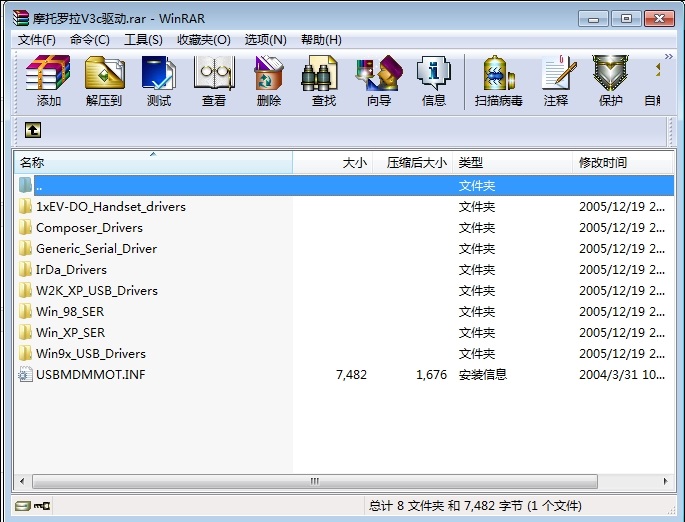685x522 pixels.
Task: Open the Tools (工具) menu
Action: pyautogui.click(x=143, y=40)
